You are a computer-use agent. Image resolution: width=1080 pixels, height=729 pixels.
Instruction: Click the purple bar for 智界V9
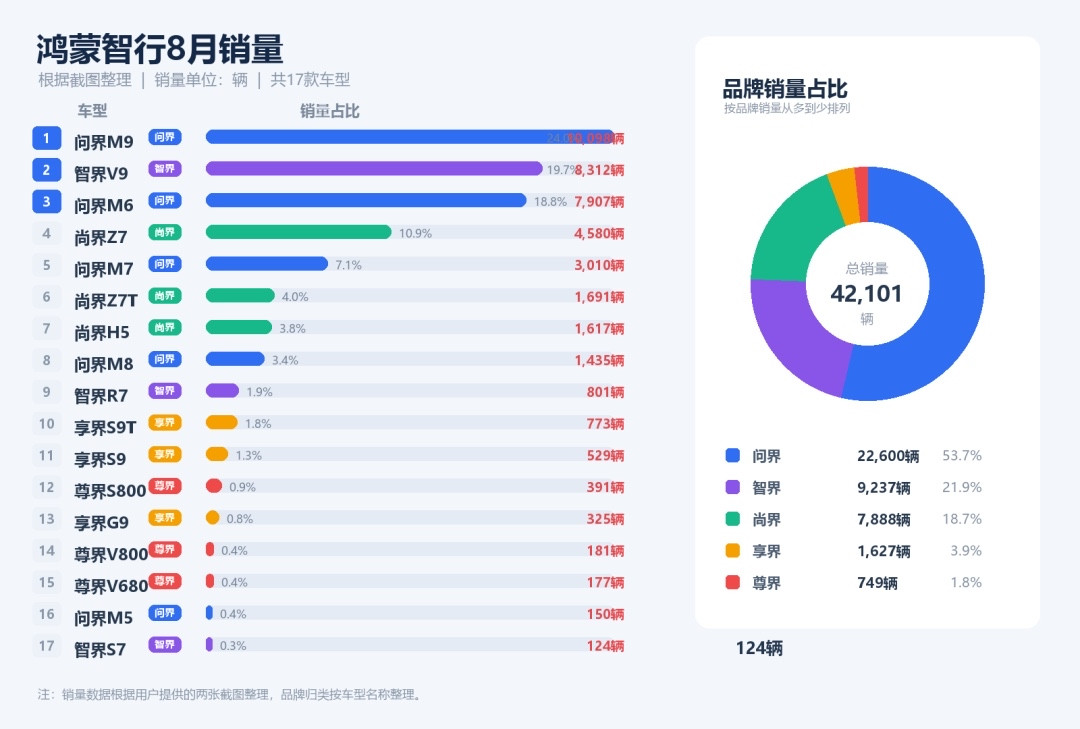(x=374, y=169)
